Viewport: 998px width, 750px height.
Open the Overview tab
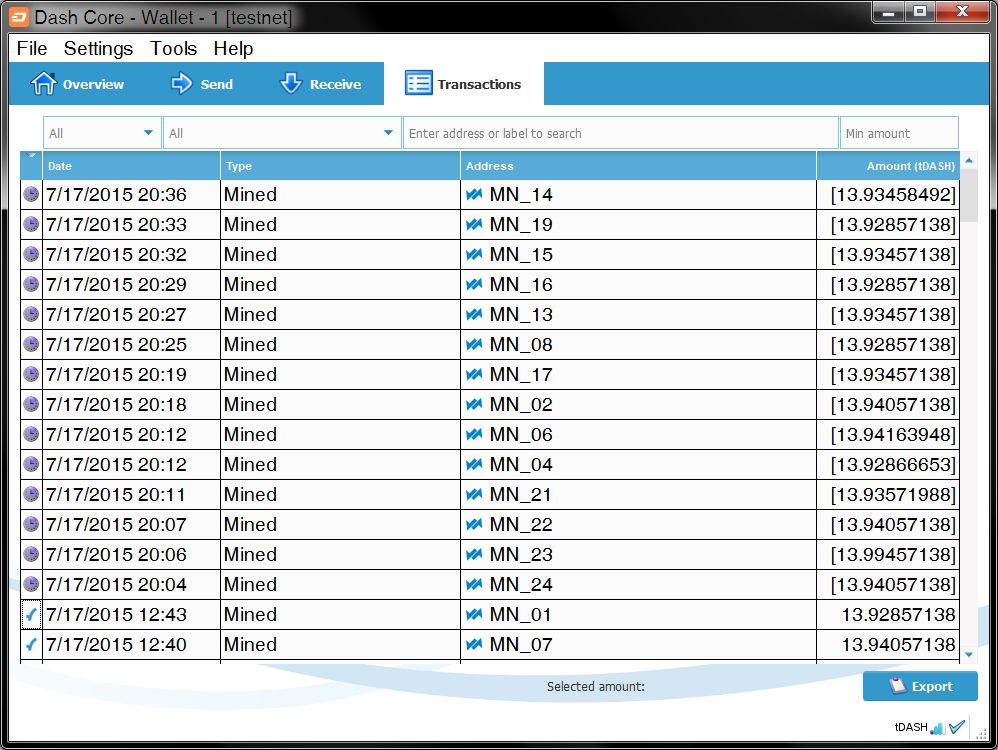78,83
